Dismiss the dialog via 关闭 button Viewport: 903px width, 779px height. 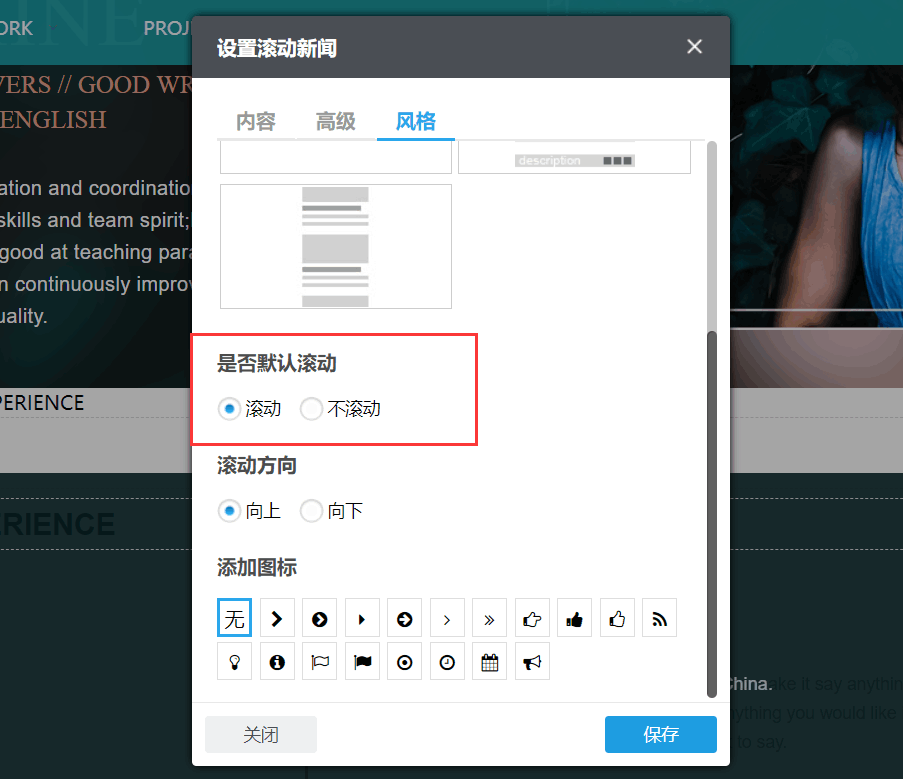coord(260,734)
